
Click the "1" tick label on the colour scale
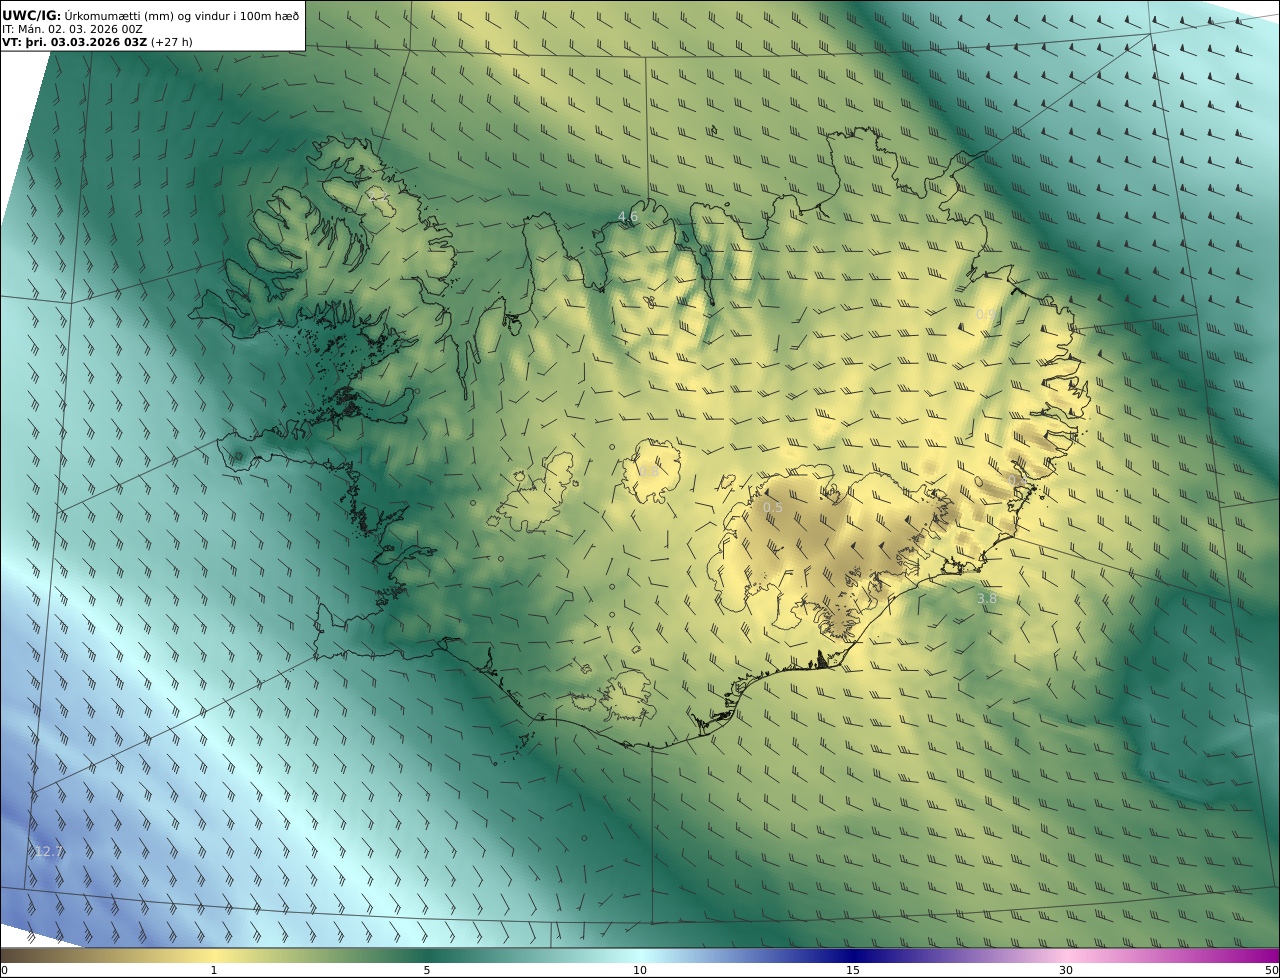[x=213, y=970]
